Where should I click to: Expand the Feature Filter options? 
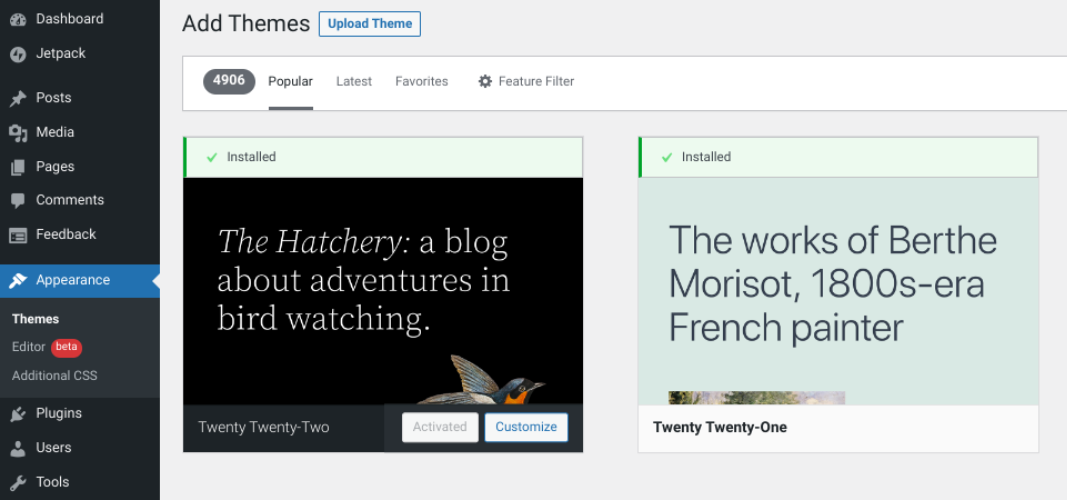coord(526,82)
